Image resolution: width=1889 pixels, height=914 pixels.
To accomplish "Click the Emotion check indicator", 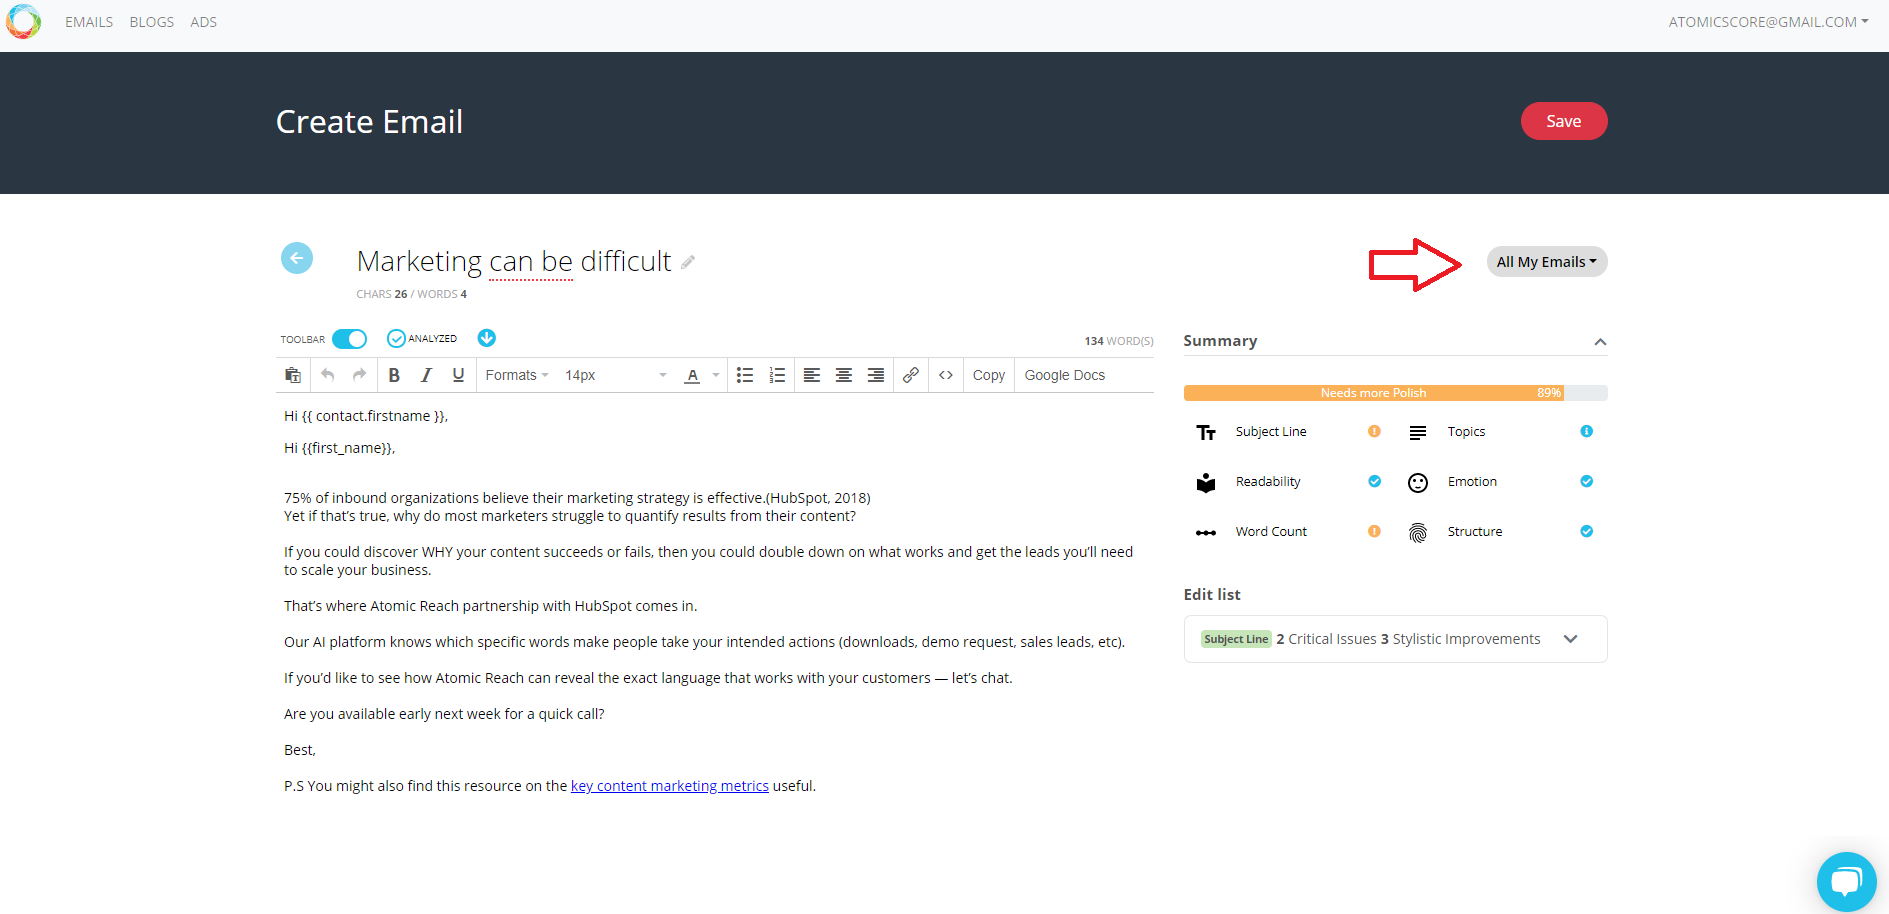I will 1586,481.
